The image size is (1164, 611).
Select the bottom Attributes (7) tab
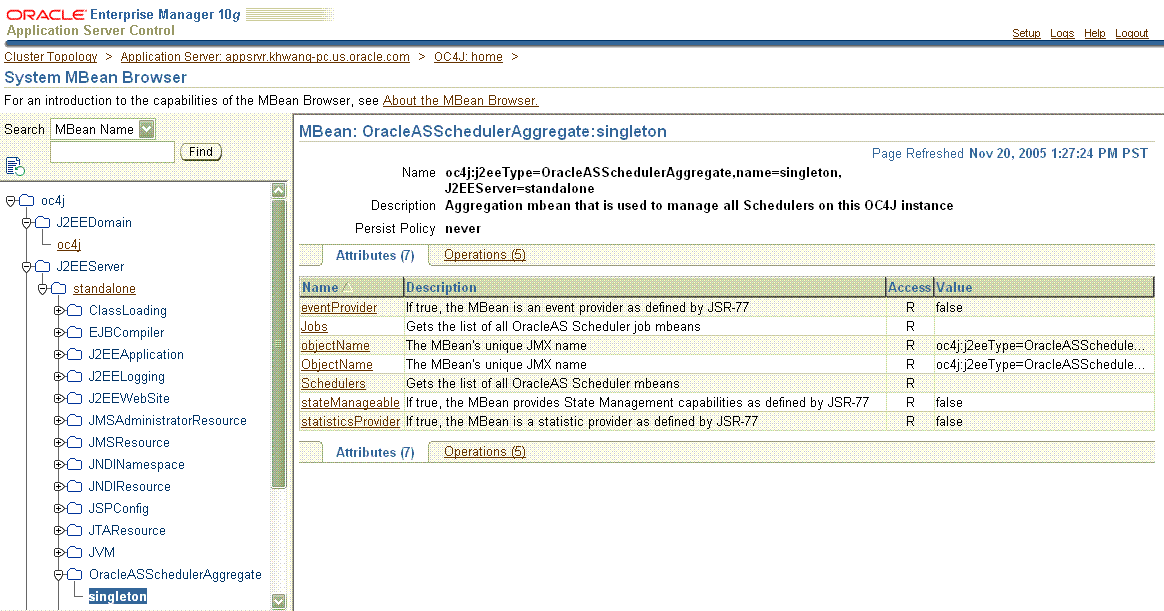(375, 452)
